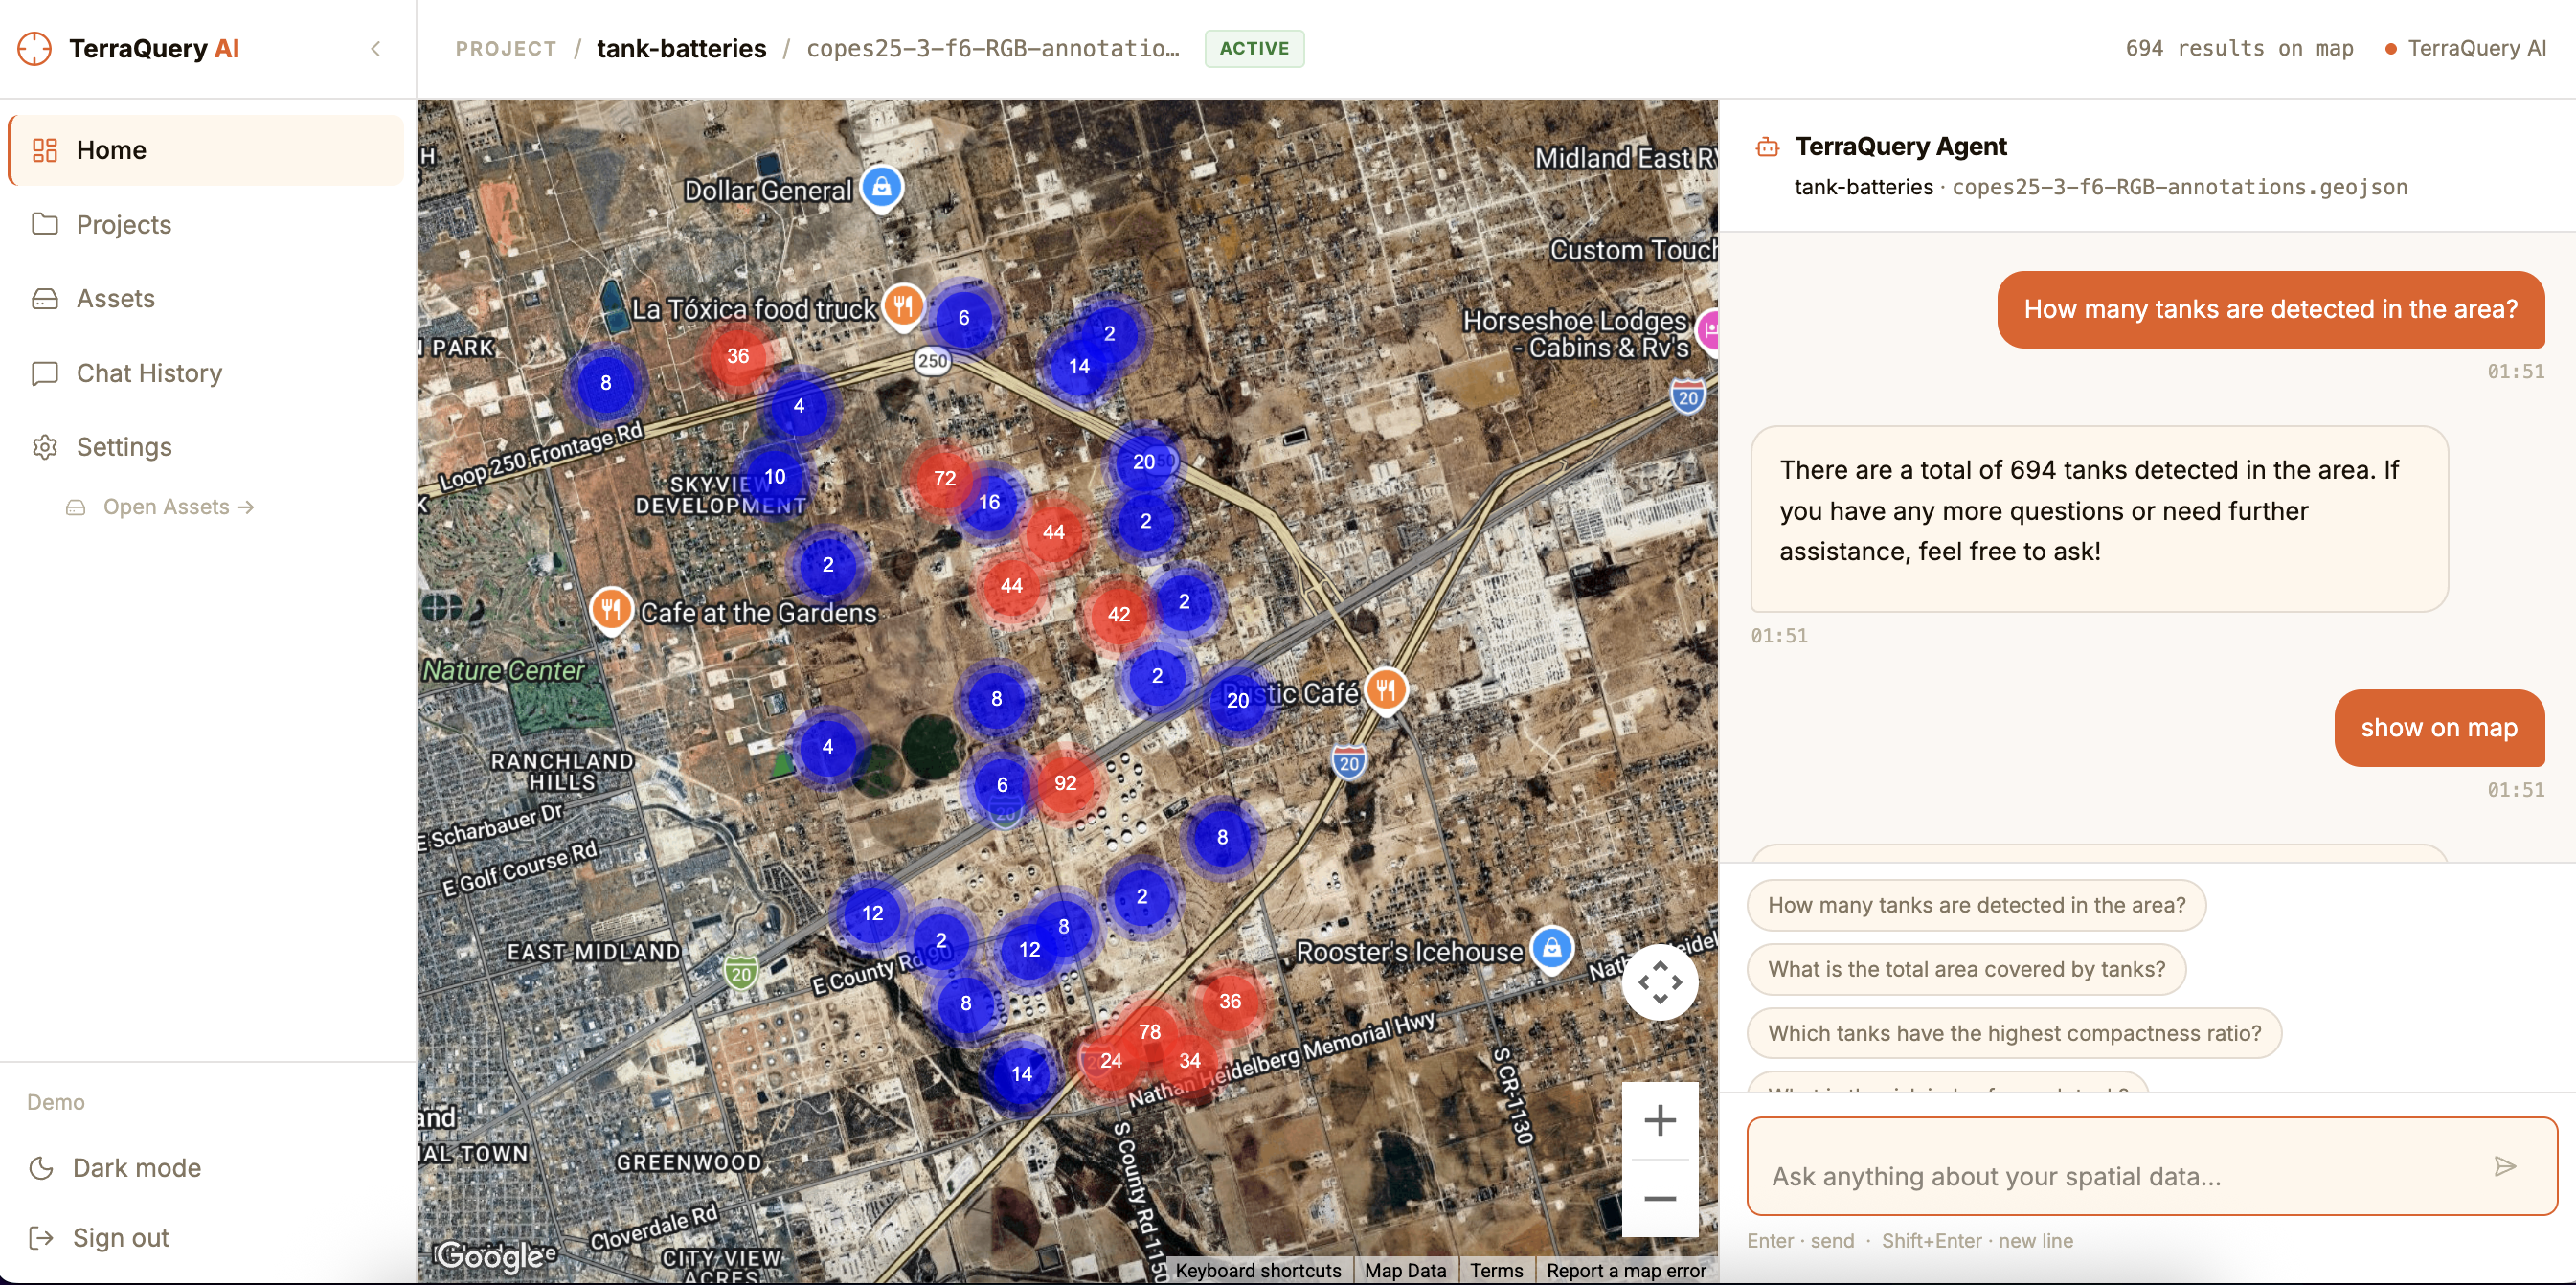Select the blue cluster marker 10
This screenshot has width=2576, height=1285.
click(775, 477)
